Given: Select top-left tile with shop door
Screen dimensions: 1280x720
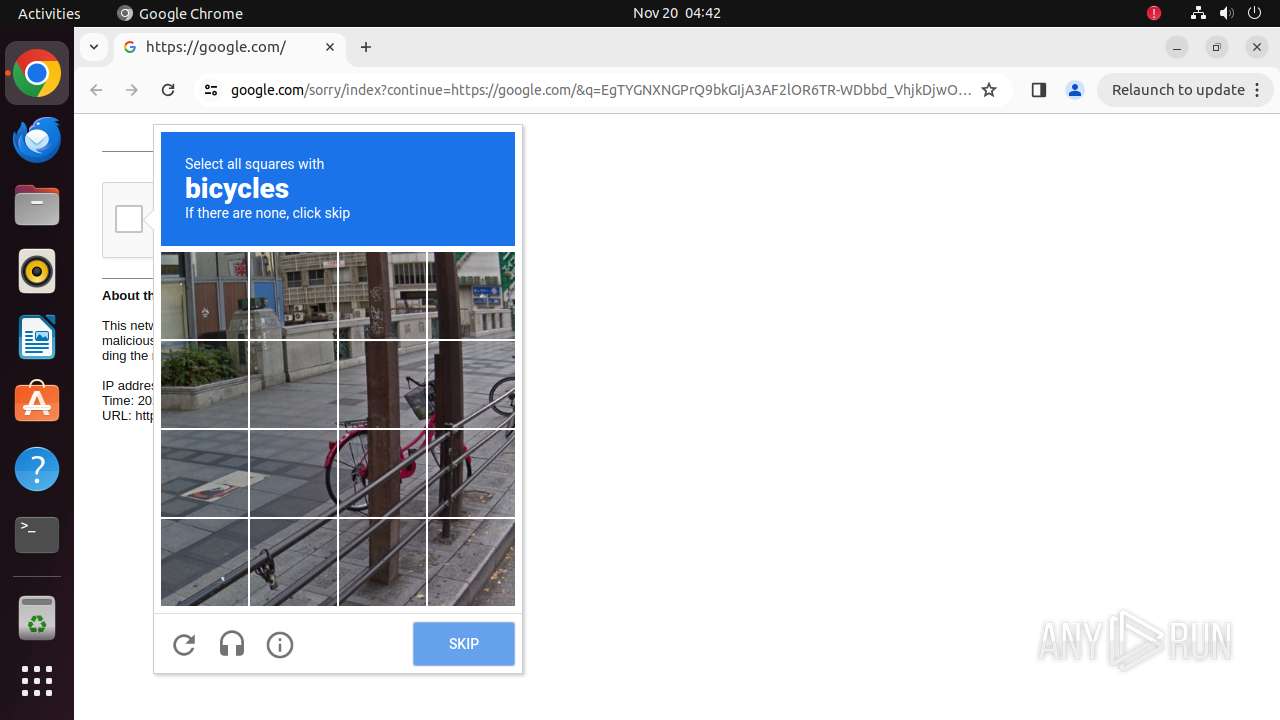Looking at the screenshot, I should pos(204,295).
